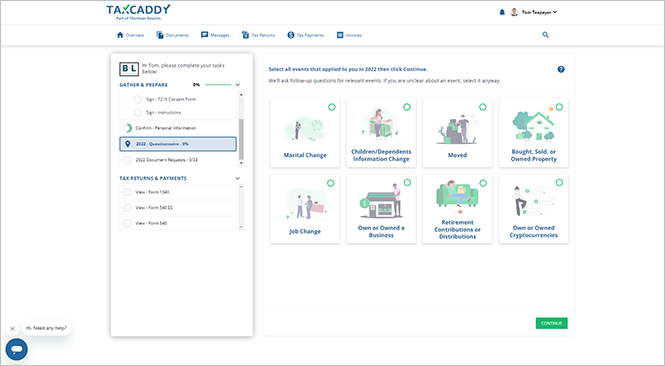This screenshot has height=366, width=665.
Task: Click Own or Owned Cryptocurrencies label
Action: click(534, 232)
